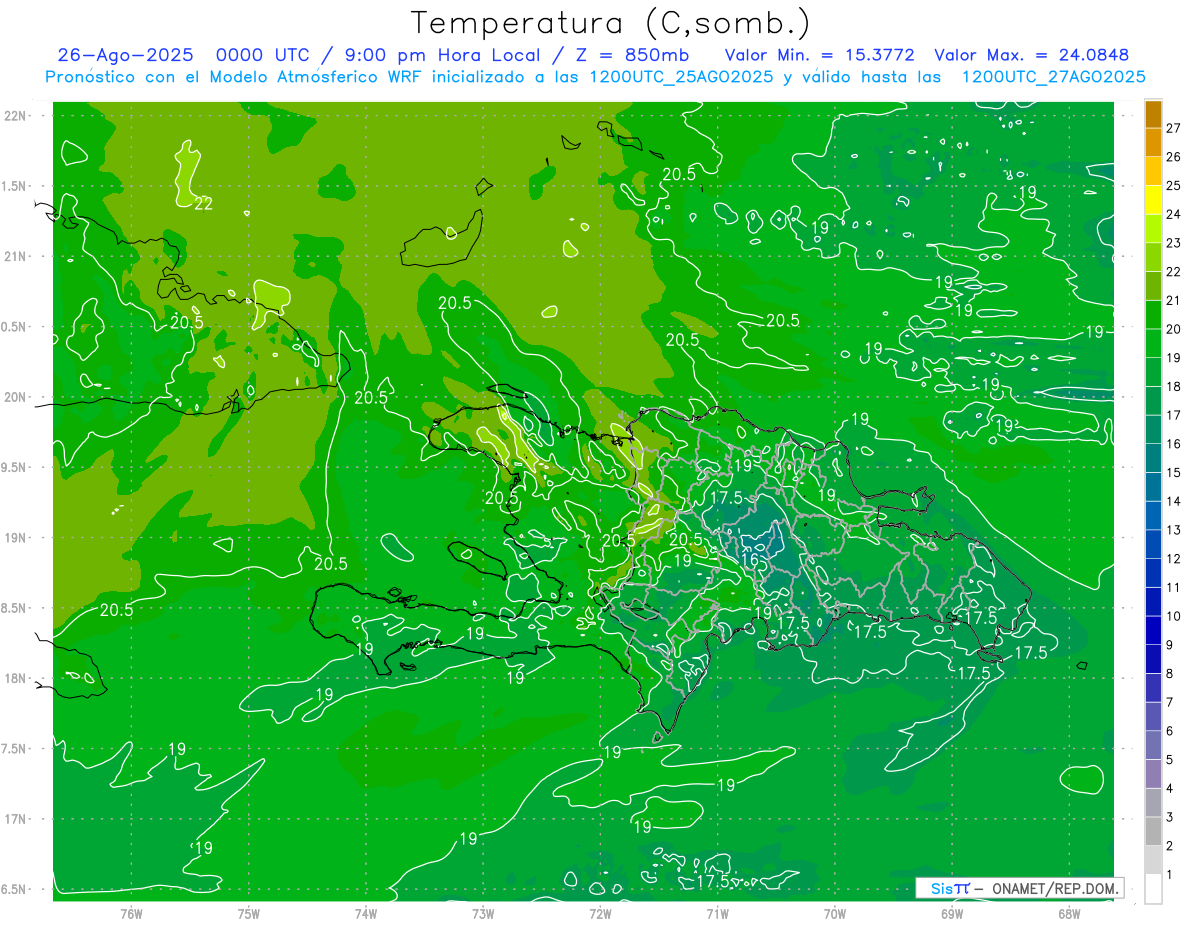Click latitude axis label '21N'
This screenshot has width=1200, height=927.
pos(16,257)
